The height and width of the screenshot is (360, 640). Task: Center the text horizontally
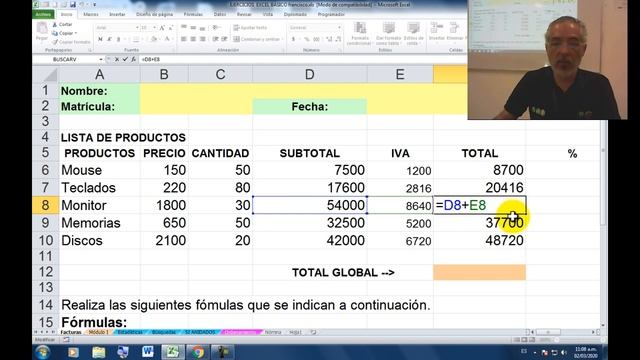193,39
